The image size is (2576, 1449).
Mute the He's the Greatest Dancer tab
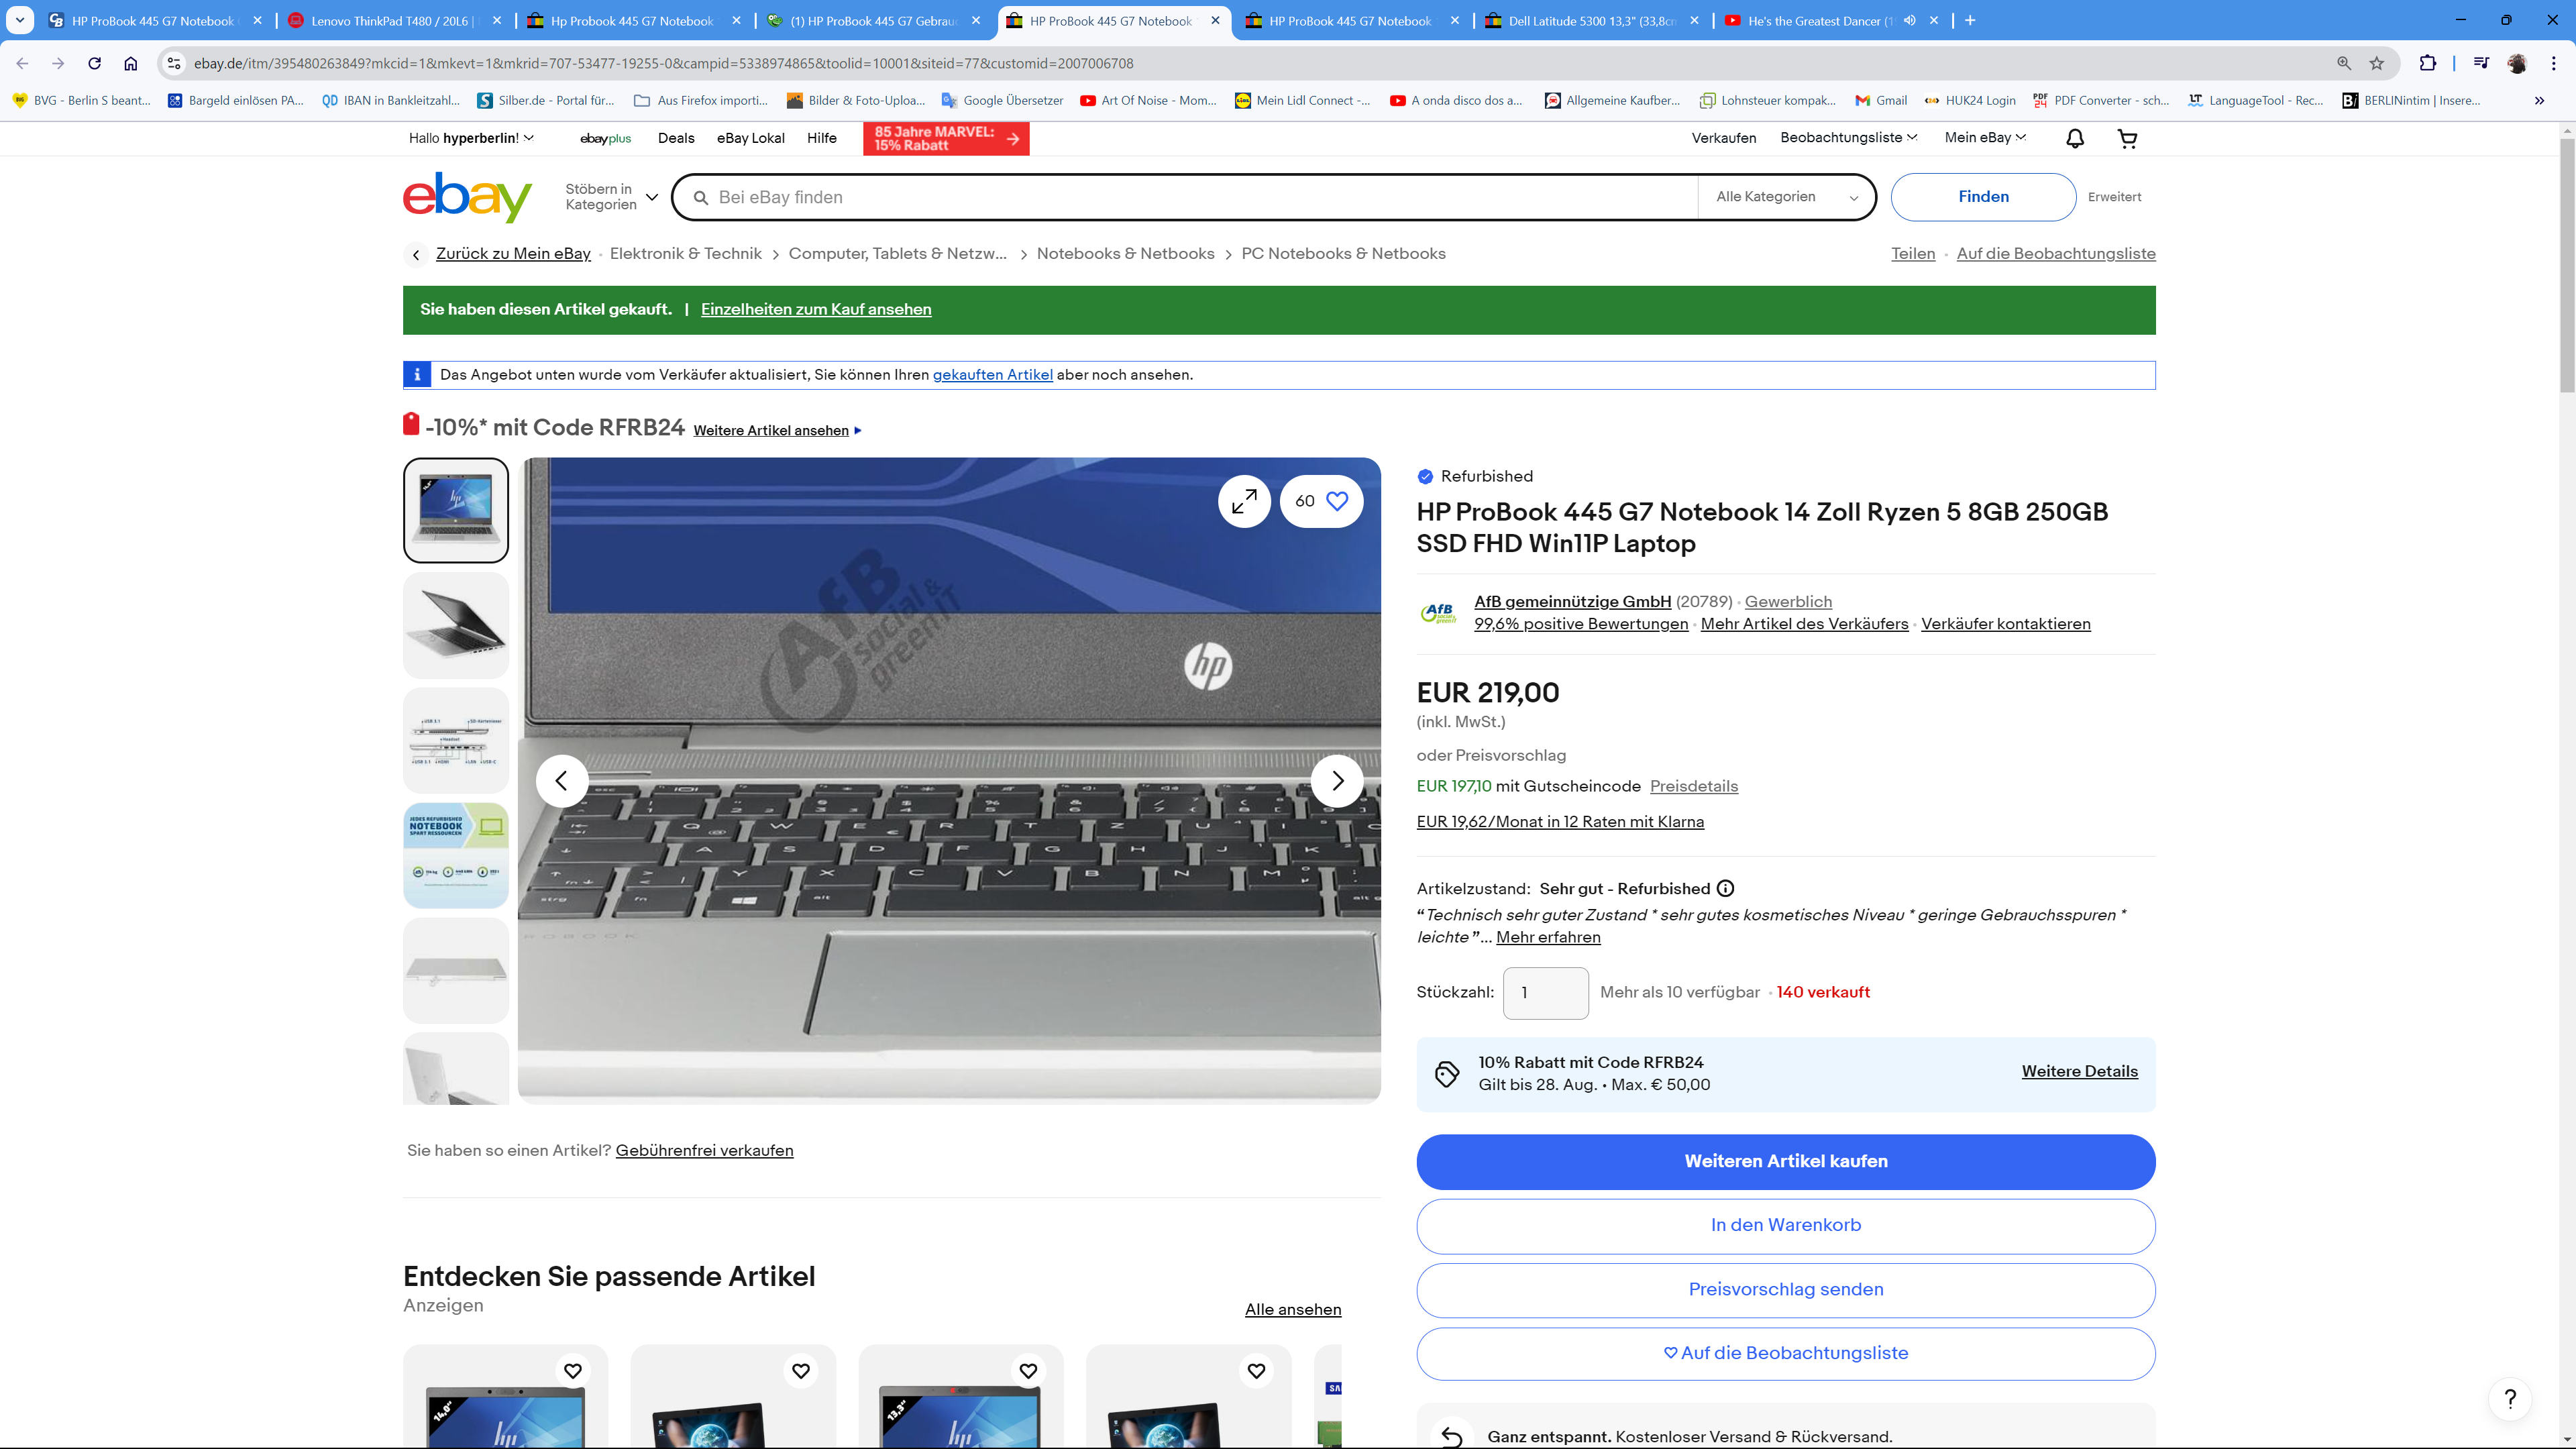[1909, 20]
